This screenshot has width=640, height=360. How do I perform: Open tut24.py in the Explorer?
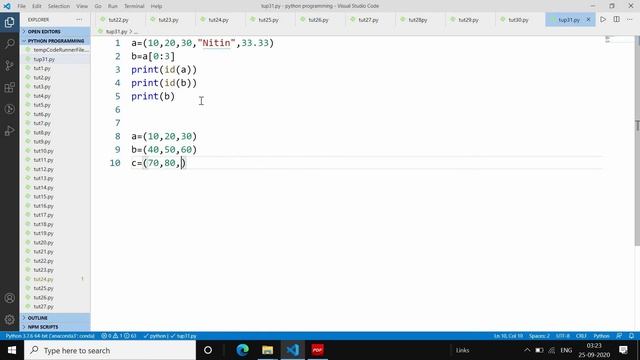[43, 279]
